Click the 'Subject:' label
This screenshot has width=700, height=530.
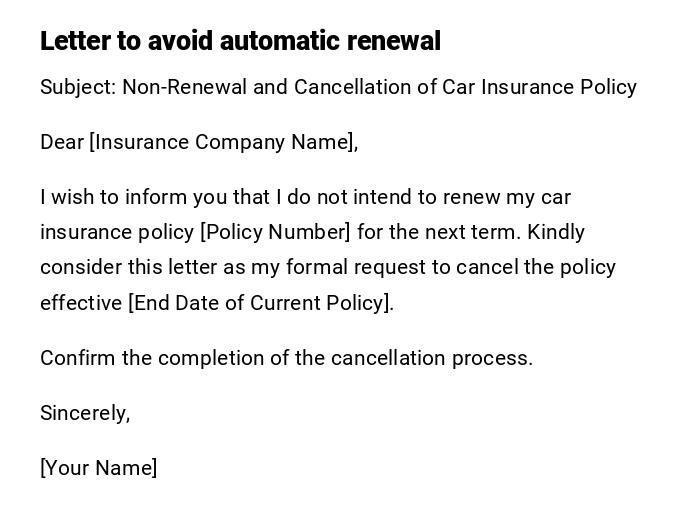[x=78, y=87]
